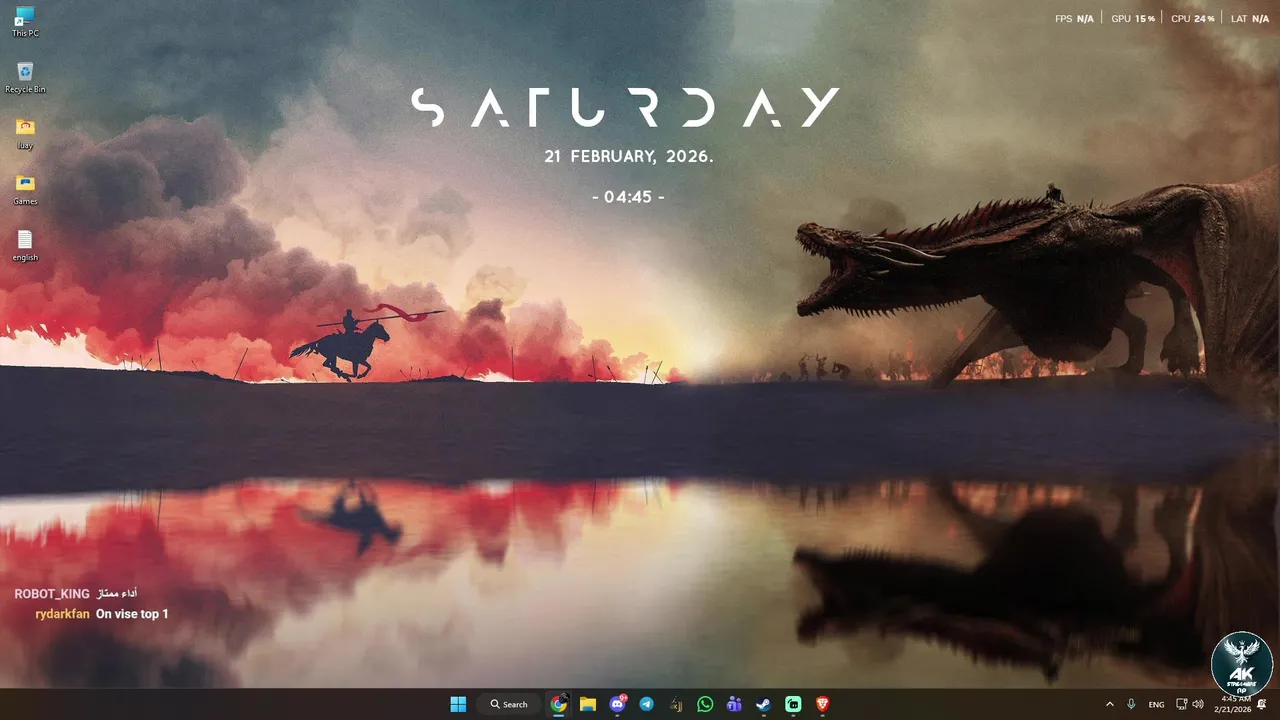Select the english text file icon
Viewport: 1280px width, 720px height.
(25, 245)
